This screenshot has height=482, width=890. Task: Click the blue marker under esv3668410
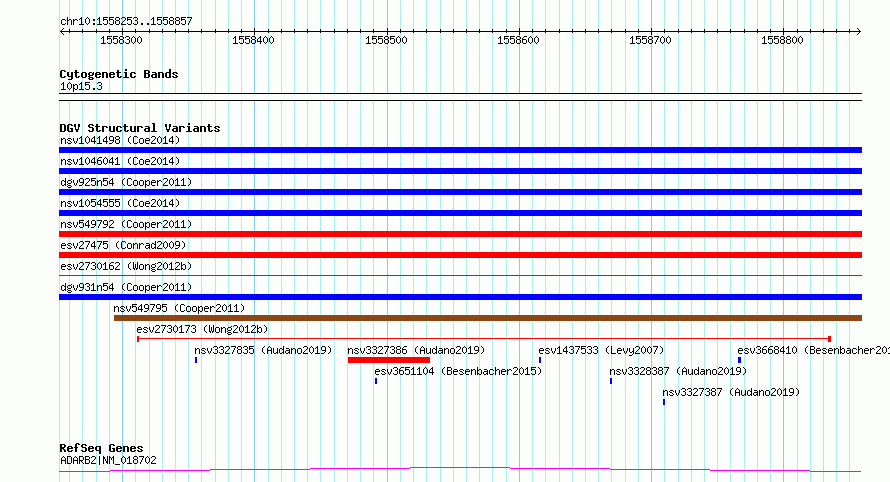[x=739, y=360]
